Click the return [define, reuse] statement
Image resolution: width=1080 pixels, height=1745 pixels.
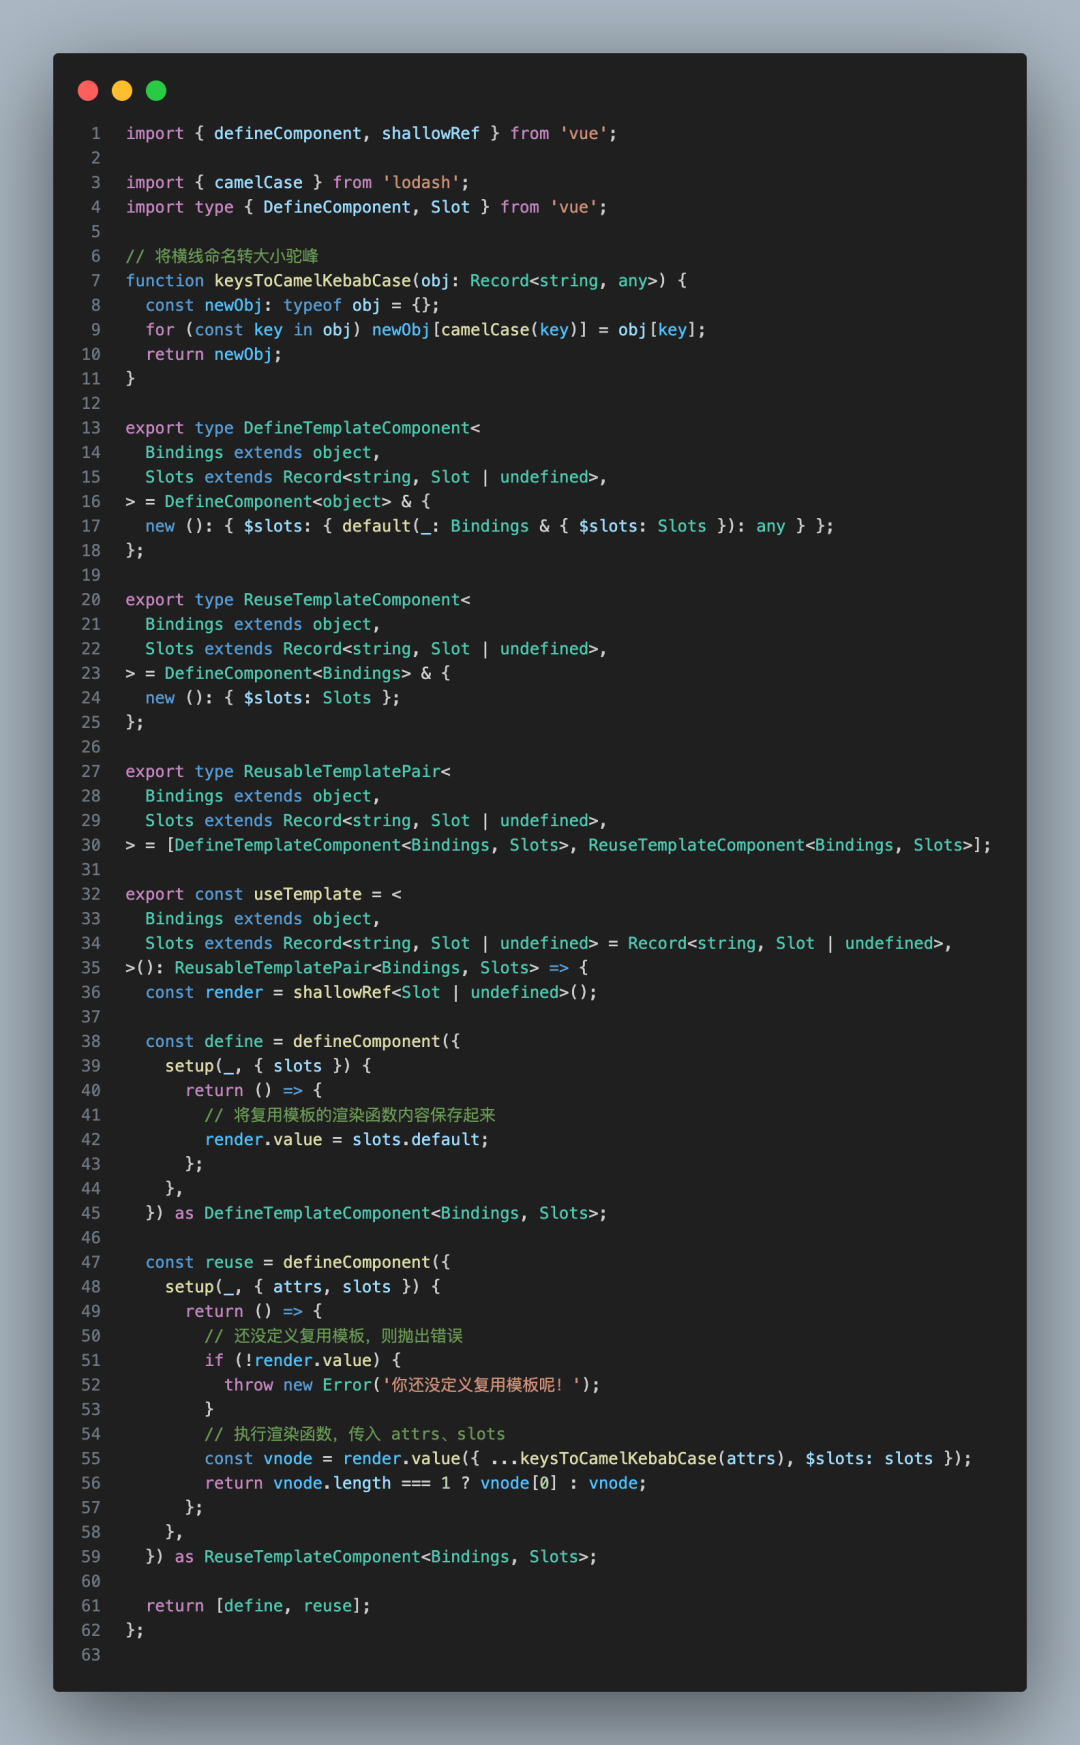pos(258,1606)
